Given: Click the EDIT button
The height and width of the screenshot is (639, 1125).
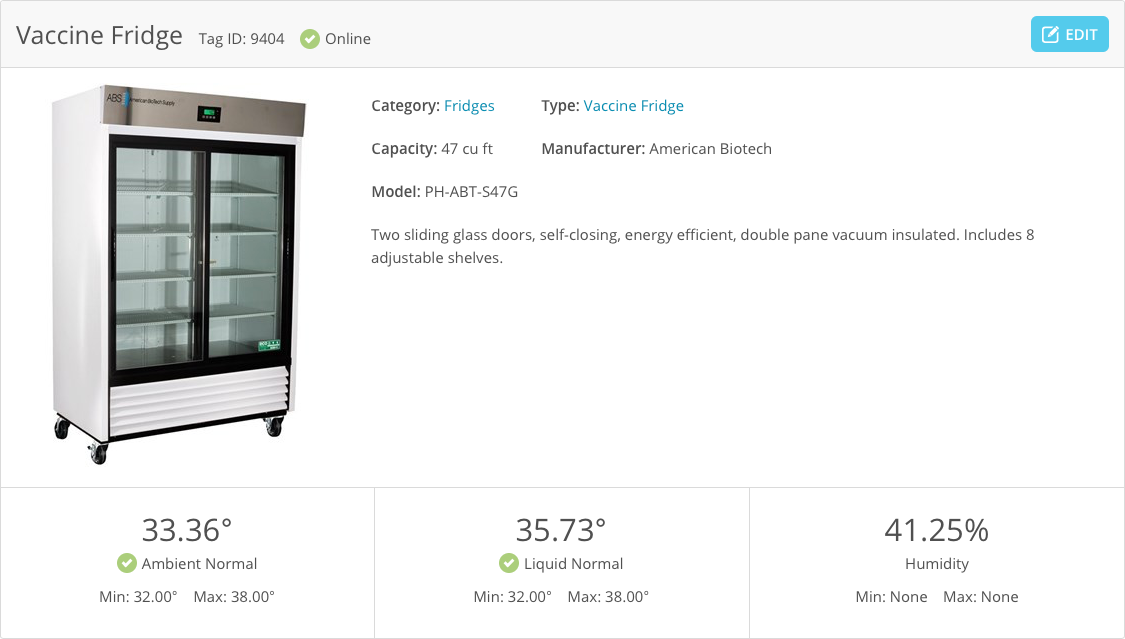Looking at the screenshot, I should point(1069,34).
